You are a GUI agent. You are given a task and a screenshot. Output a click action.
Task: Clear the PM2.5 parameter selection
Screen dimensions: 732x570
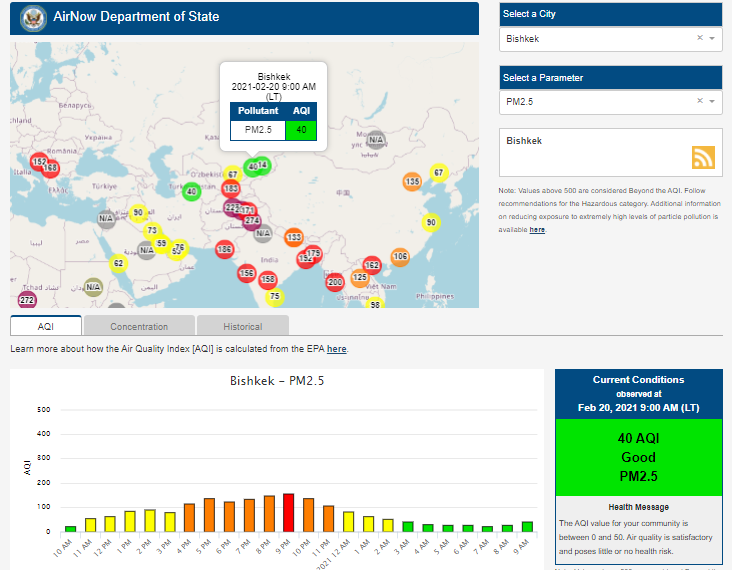tap(700, 101)
